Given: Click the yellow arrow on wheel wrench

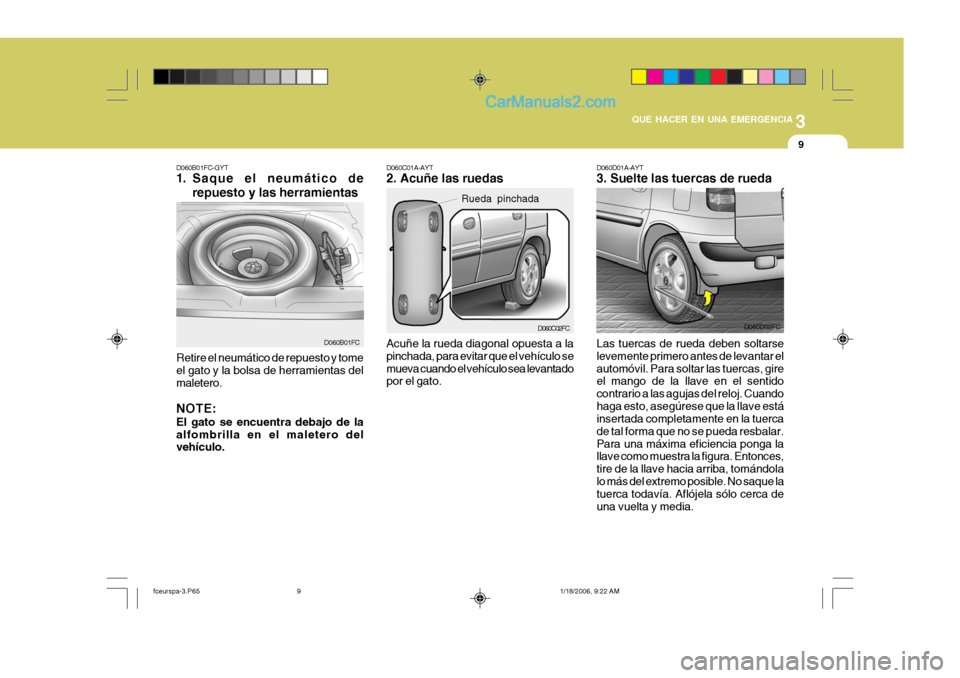Looking at the screenshot, I should pyautogui.click(x=708, y=298).
